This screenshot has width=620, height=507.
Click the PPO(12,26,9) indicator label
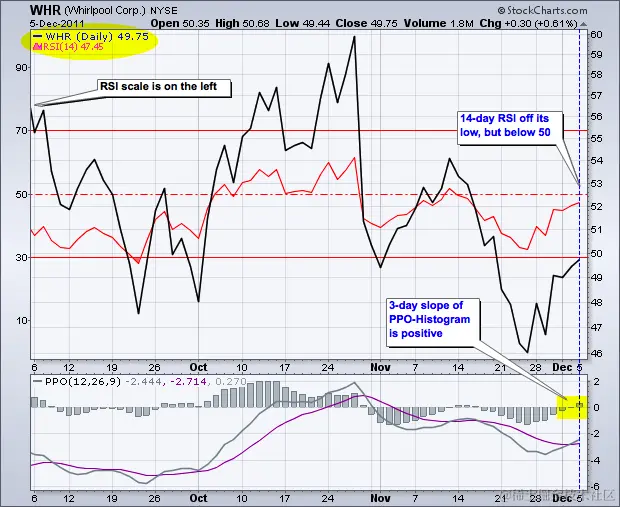(83, 382)
